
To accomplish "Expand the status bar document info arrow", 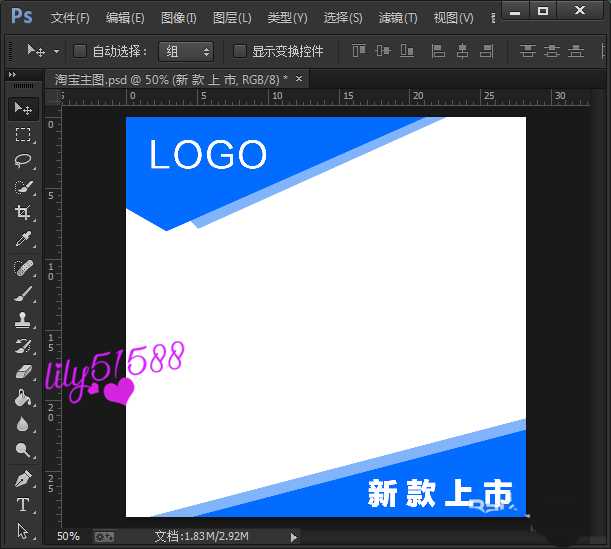I will click(x=293, y=537).
